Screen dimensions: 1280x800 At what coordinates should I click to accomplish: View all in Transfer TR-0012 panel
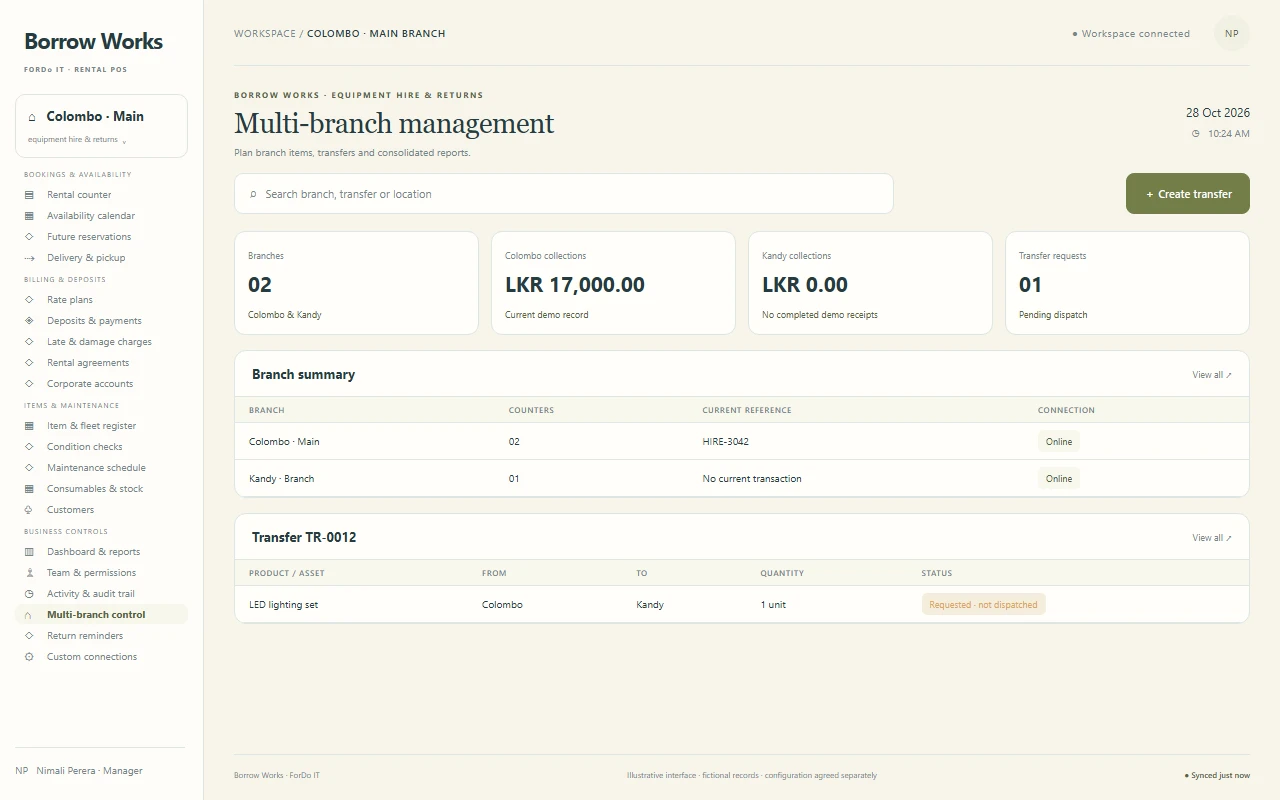tap(1212, 538)
